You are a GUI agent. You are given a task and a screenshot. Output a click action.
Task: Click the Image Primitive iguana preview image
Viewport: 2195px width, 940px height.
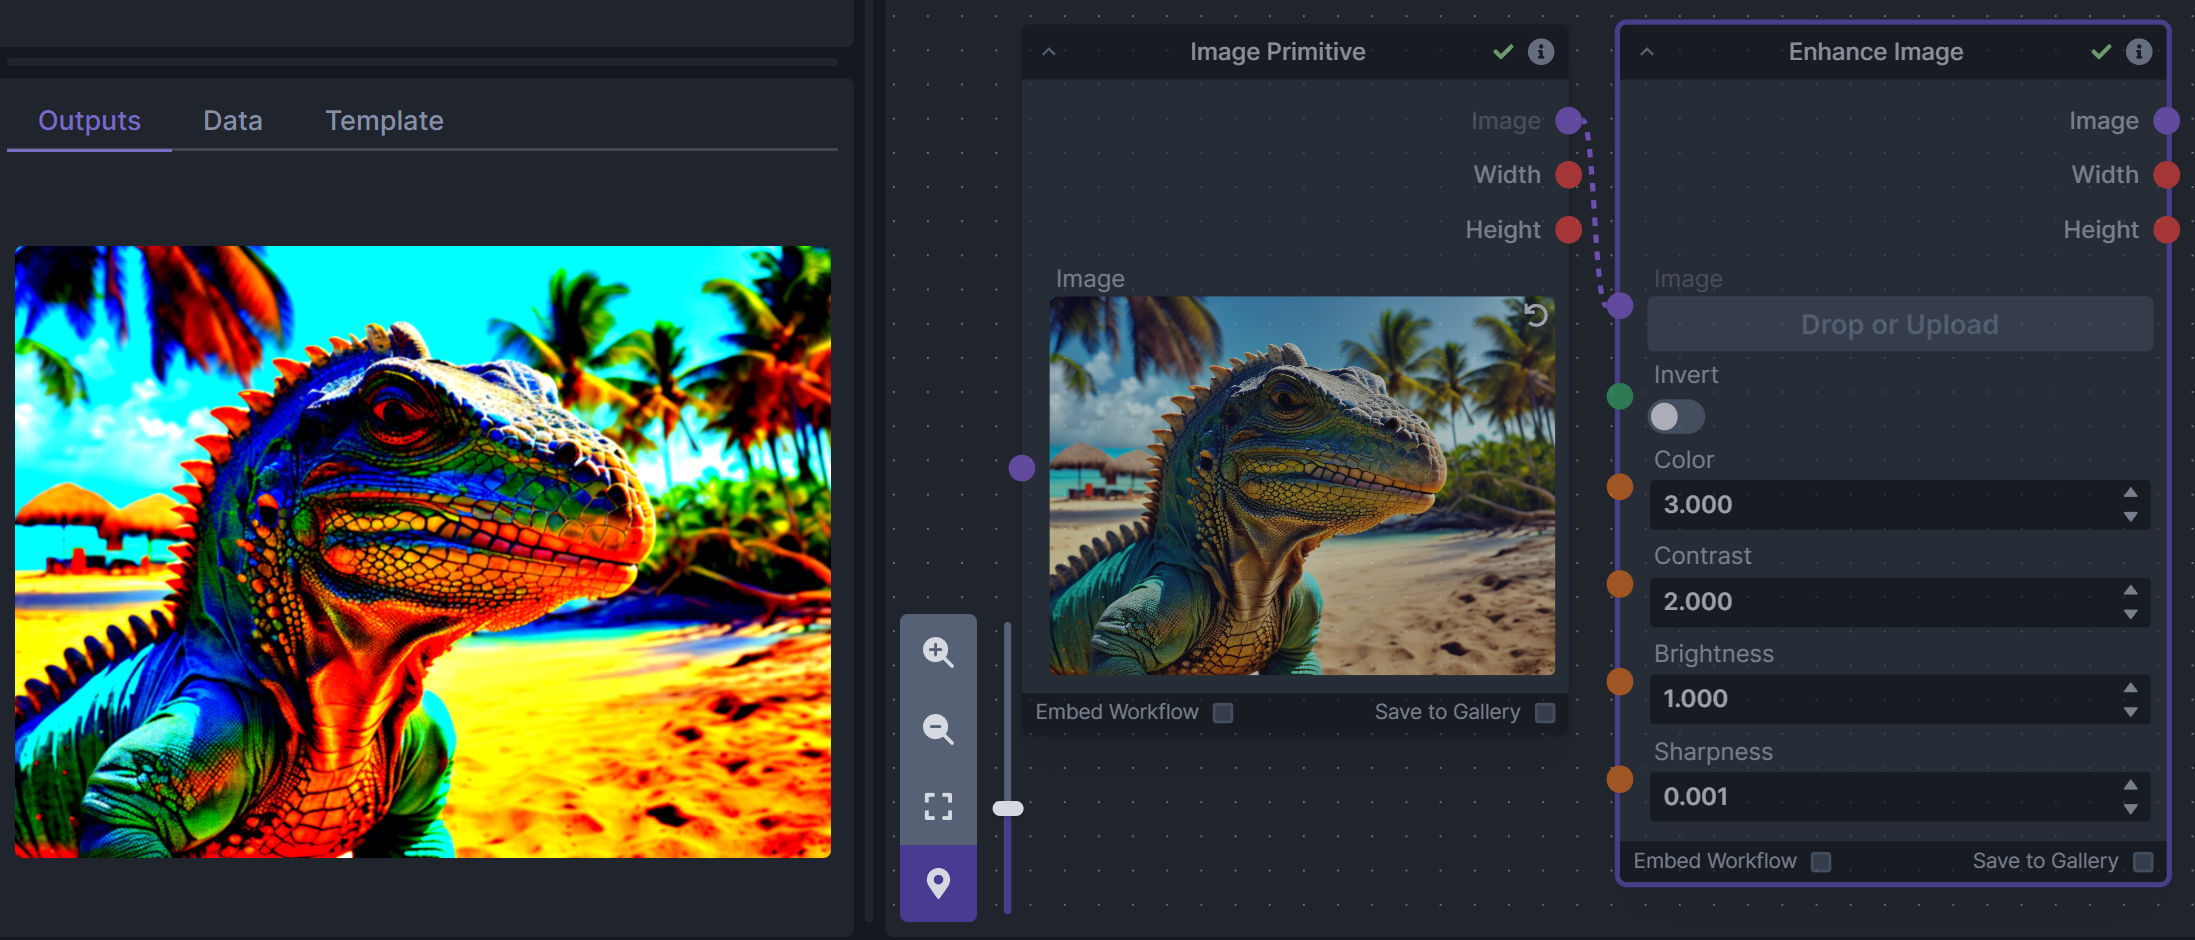pyautogui.click(x=1302, y=486)
